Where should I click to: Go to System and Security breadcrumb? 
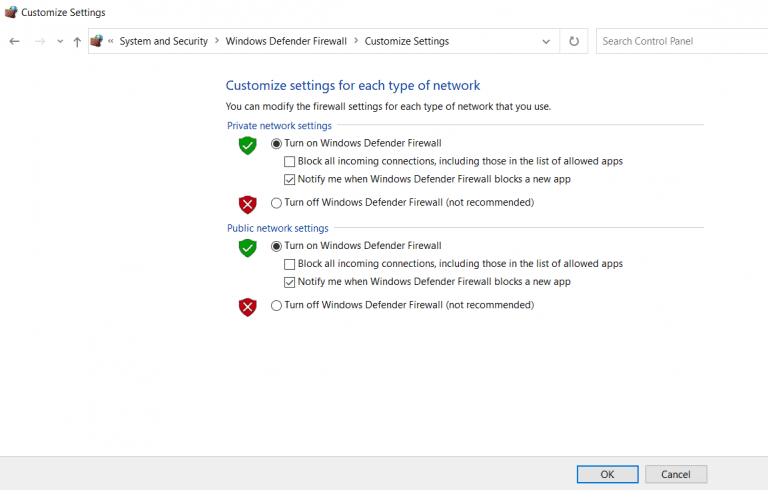coord(164,41)
